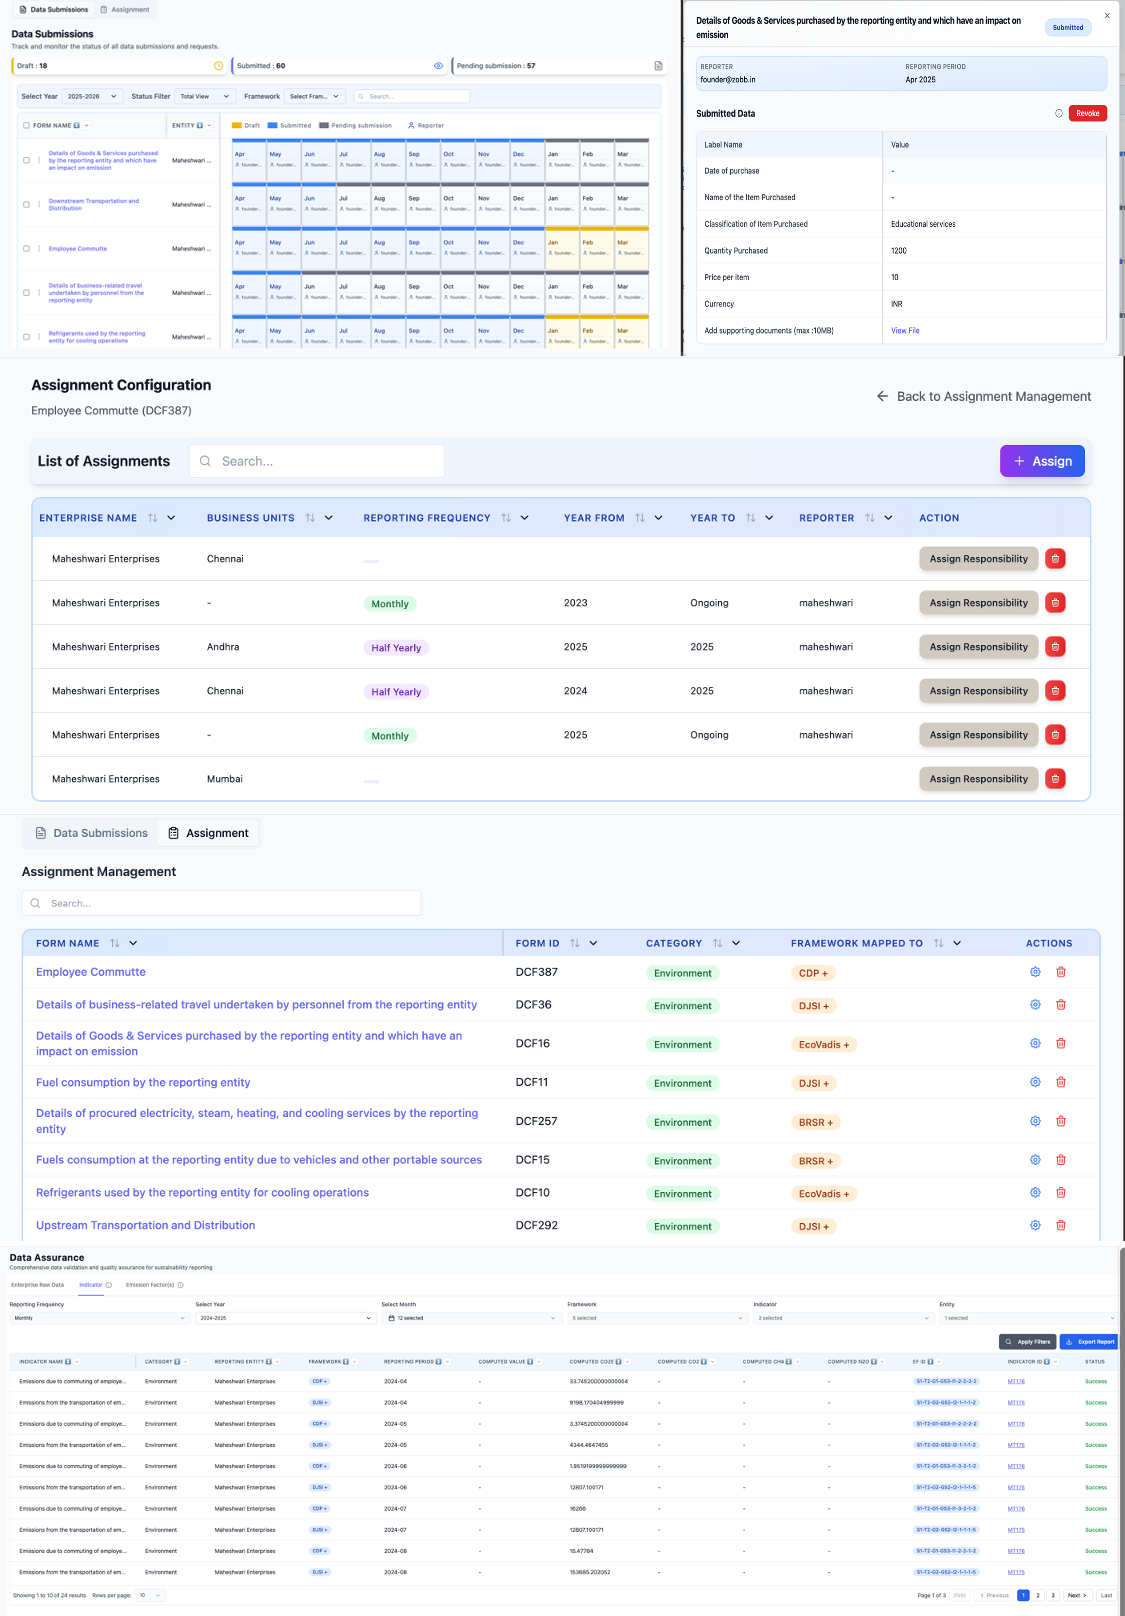Screen dimensions: 1125x1616
Task: Delete the Andhra business unit assignment
Action: 1055,647
